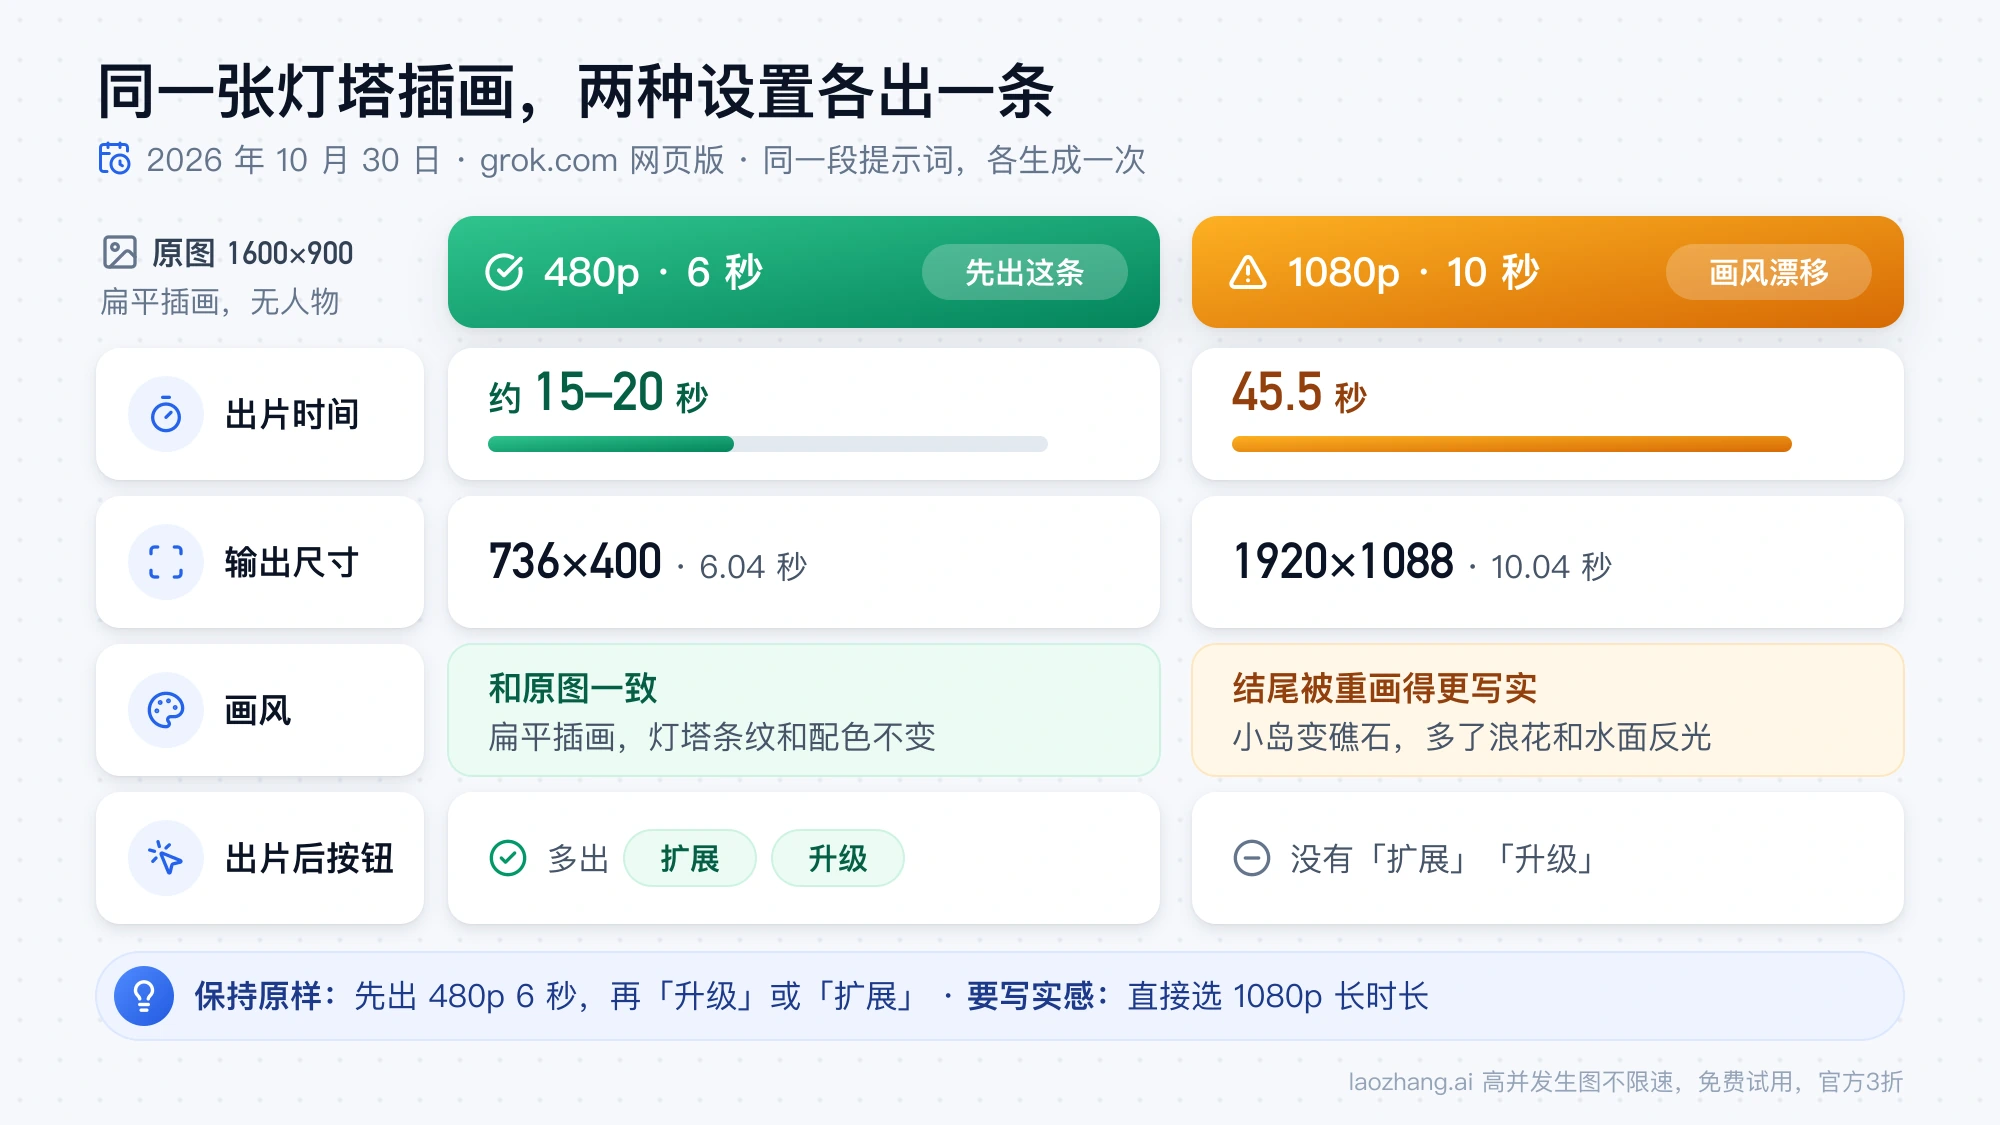The image size is (2000, 1125).
Task: Click the 6.04 秒 duration value
Action: (753, 566)
